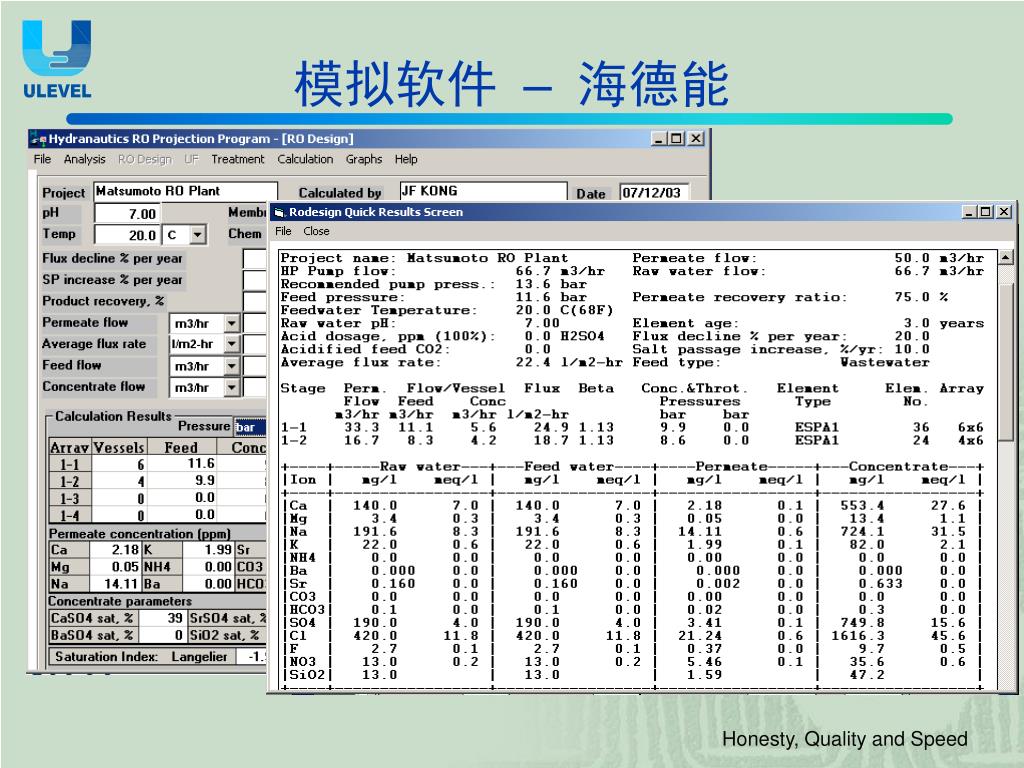Click the pH value field
This screenshot has height=768, width=1024.
[x=127, y=214]
